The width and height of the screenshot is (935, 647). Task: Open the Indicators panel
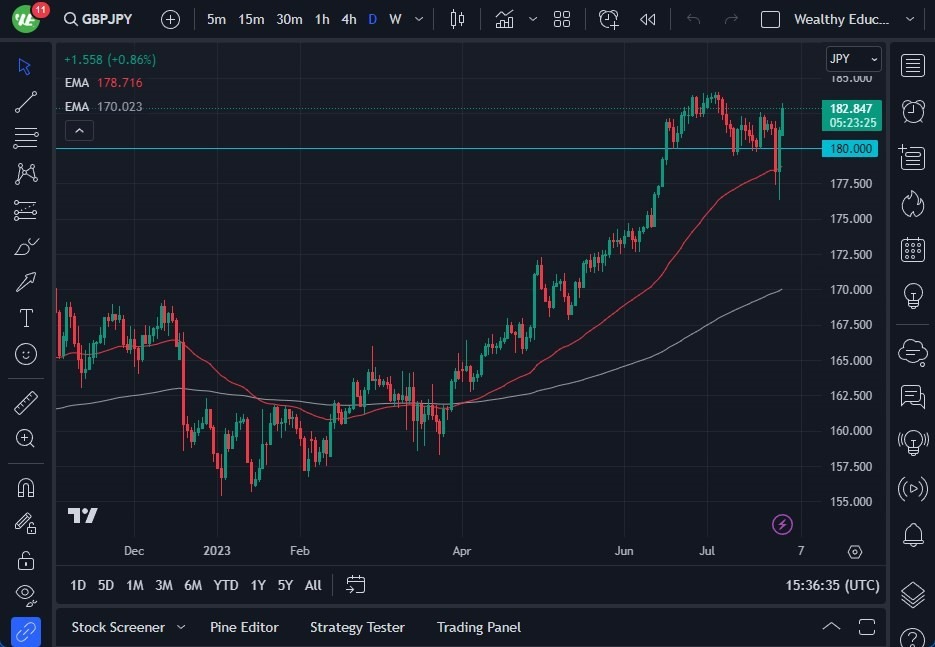(504, 18)
